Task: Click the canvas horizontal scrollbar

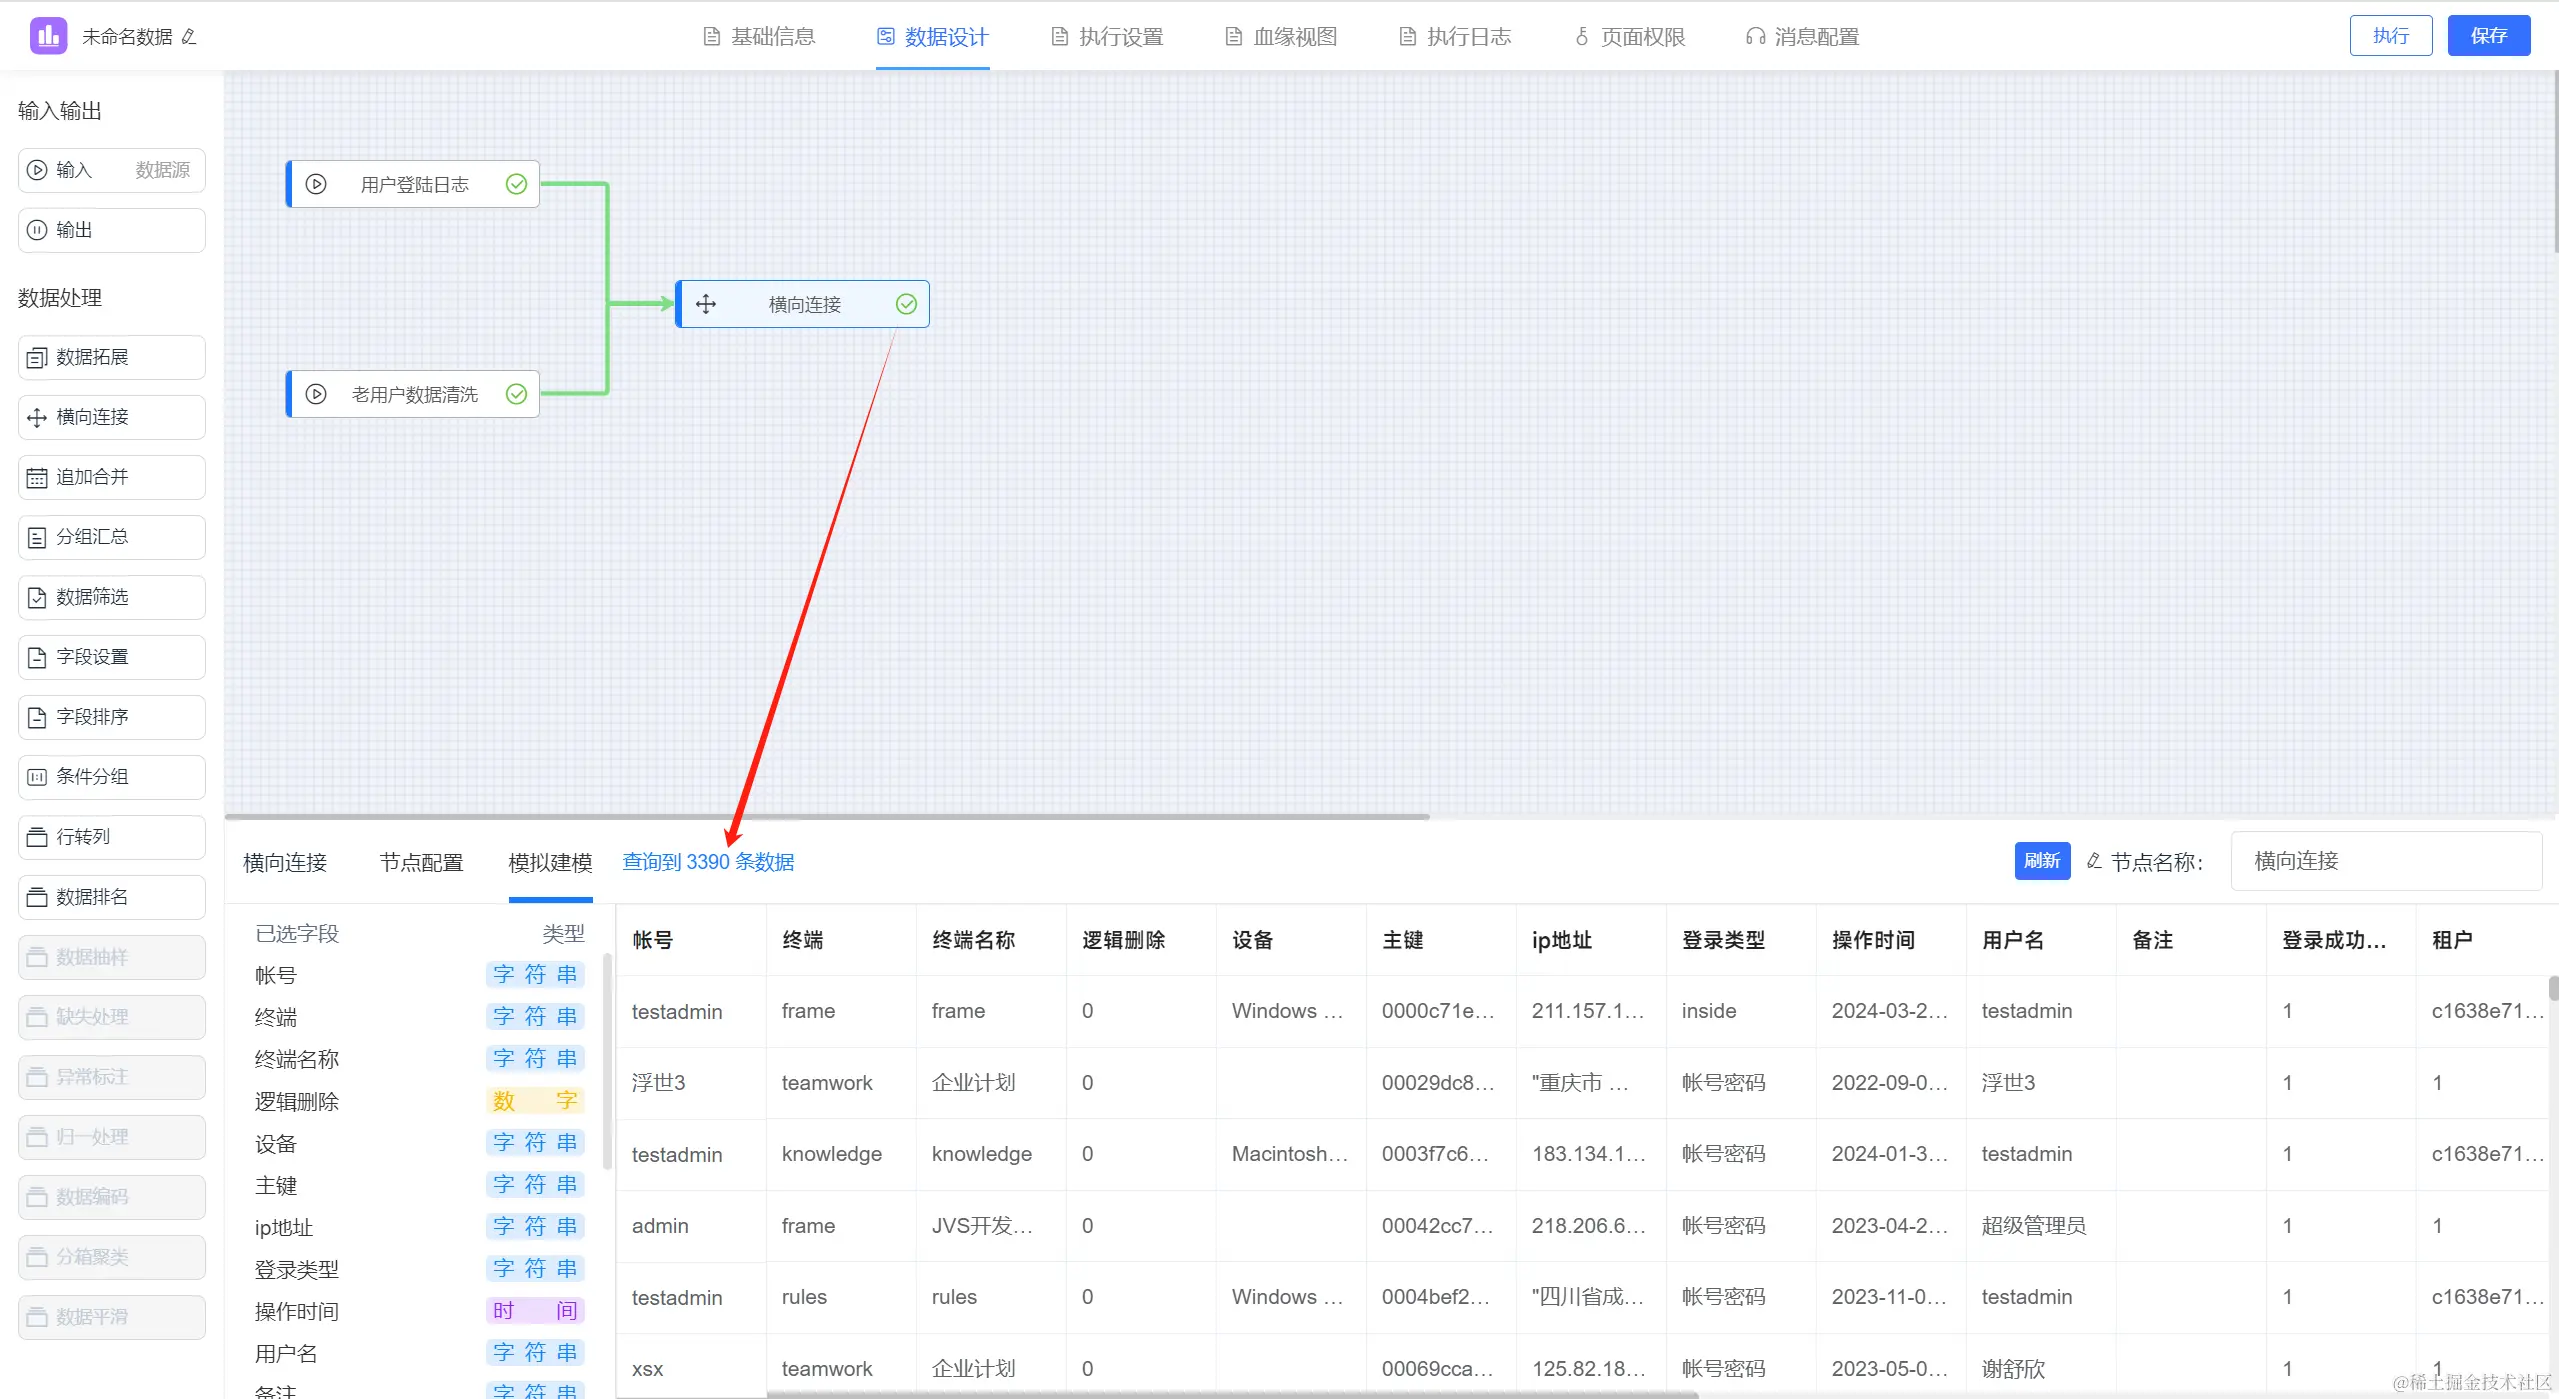Action: [827, 817]
